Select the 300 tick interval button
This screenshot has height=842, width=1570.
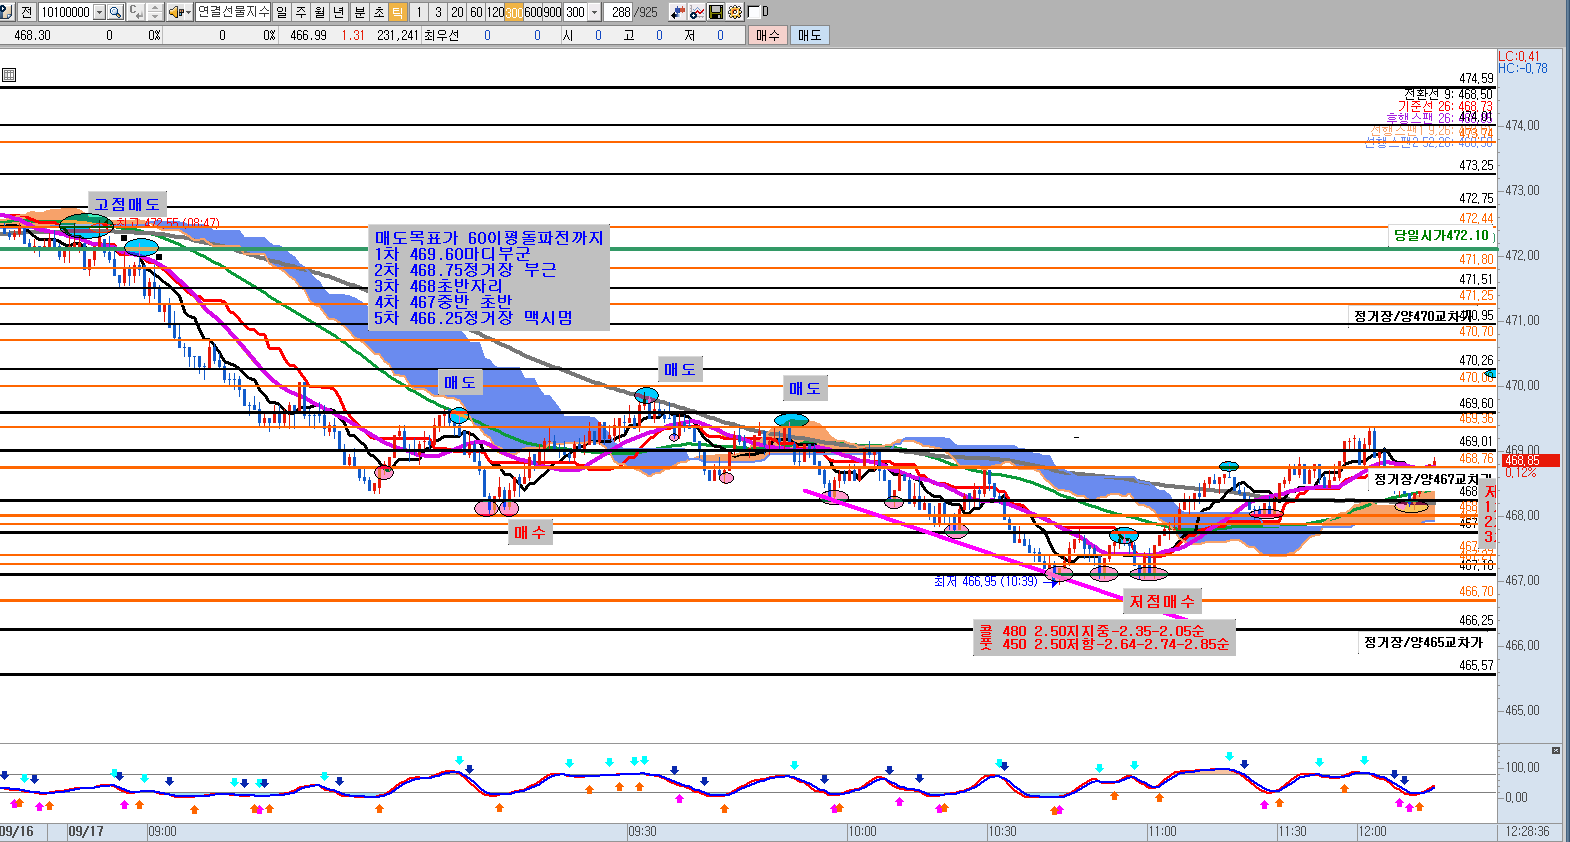514,12
